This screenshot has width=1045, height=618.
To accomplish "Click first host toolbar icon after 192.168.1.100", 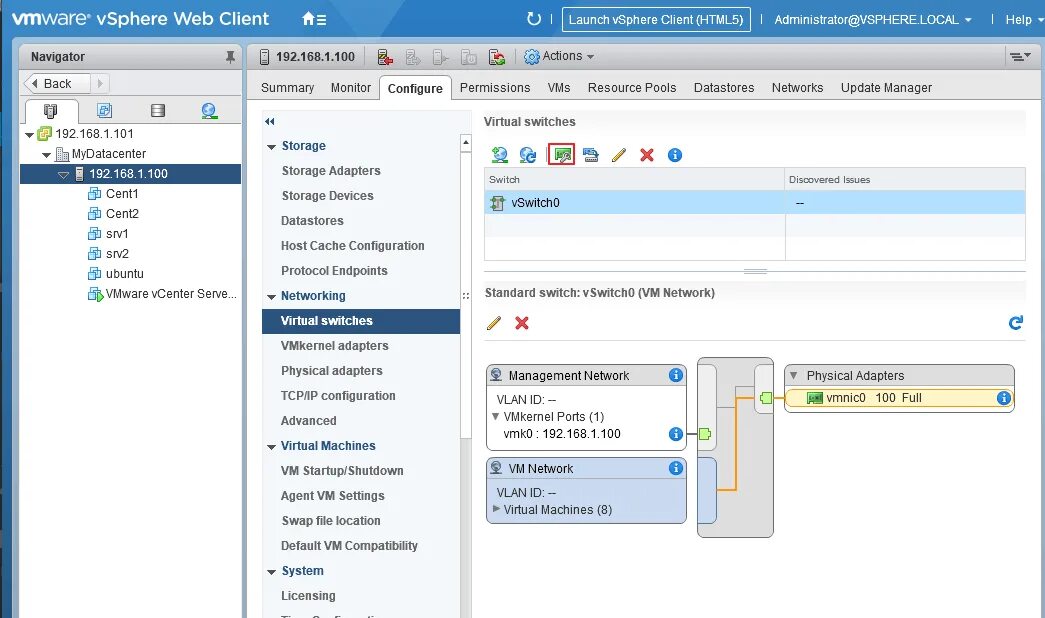I will click(385, 57).
